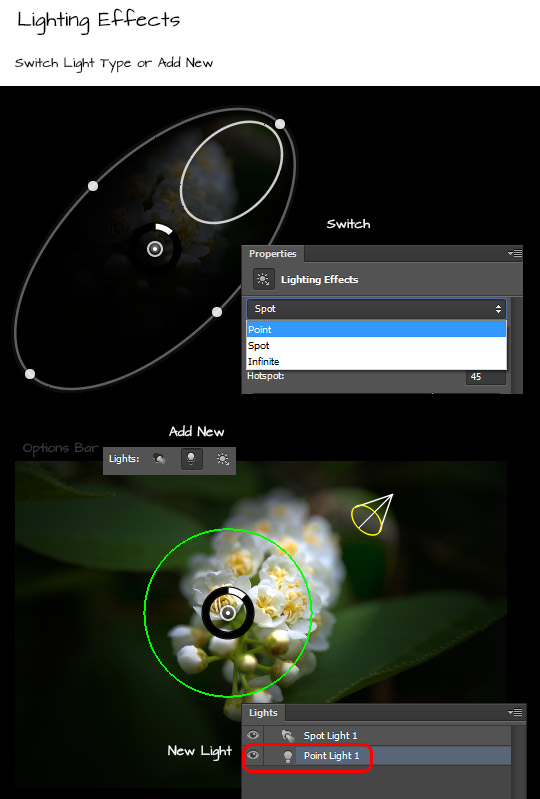Screen dimensions: 540x799
Task: Click the Point Light 1 bulb icon
Action: click(288, 756)
